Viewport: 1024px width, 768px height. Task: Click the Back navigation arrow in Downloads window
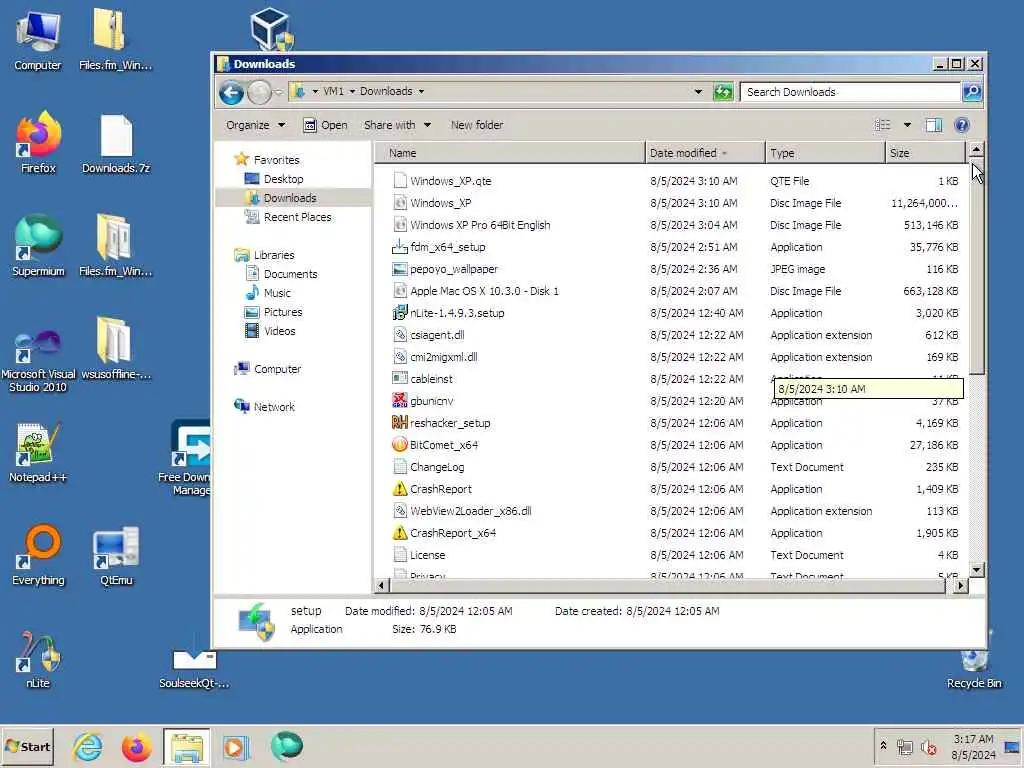[x=231, y=92]
